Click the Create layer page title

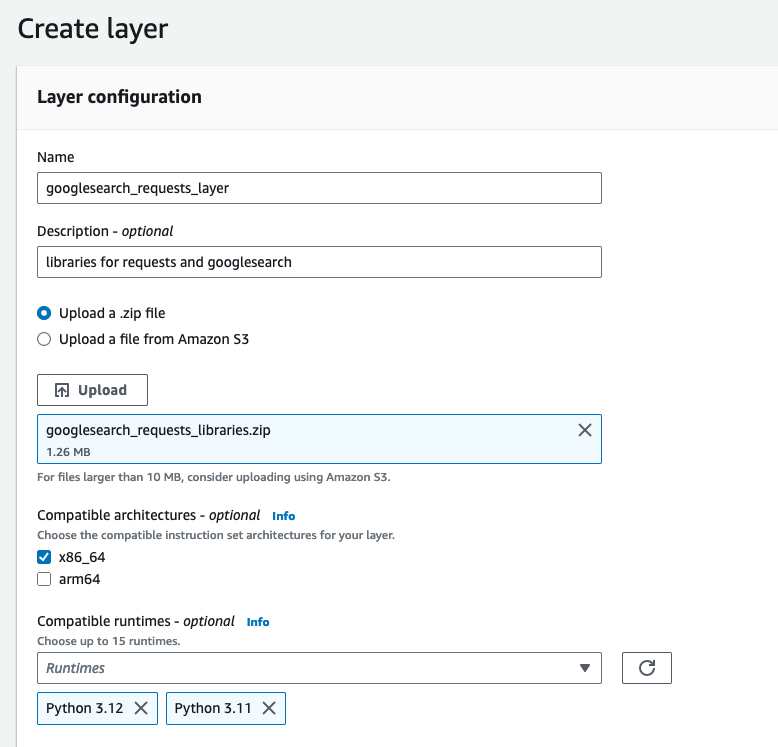click(x=93, y=29)
